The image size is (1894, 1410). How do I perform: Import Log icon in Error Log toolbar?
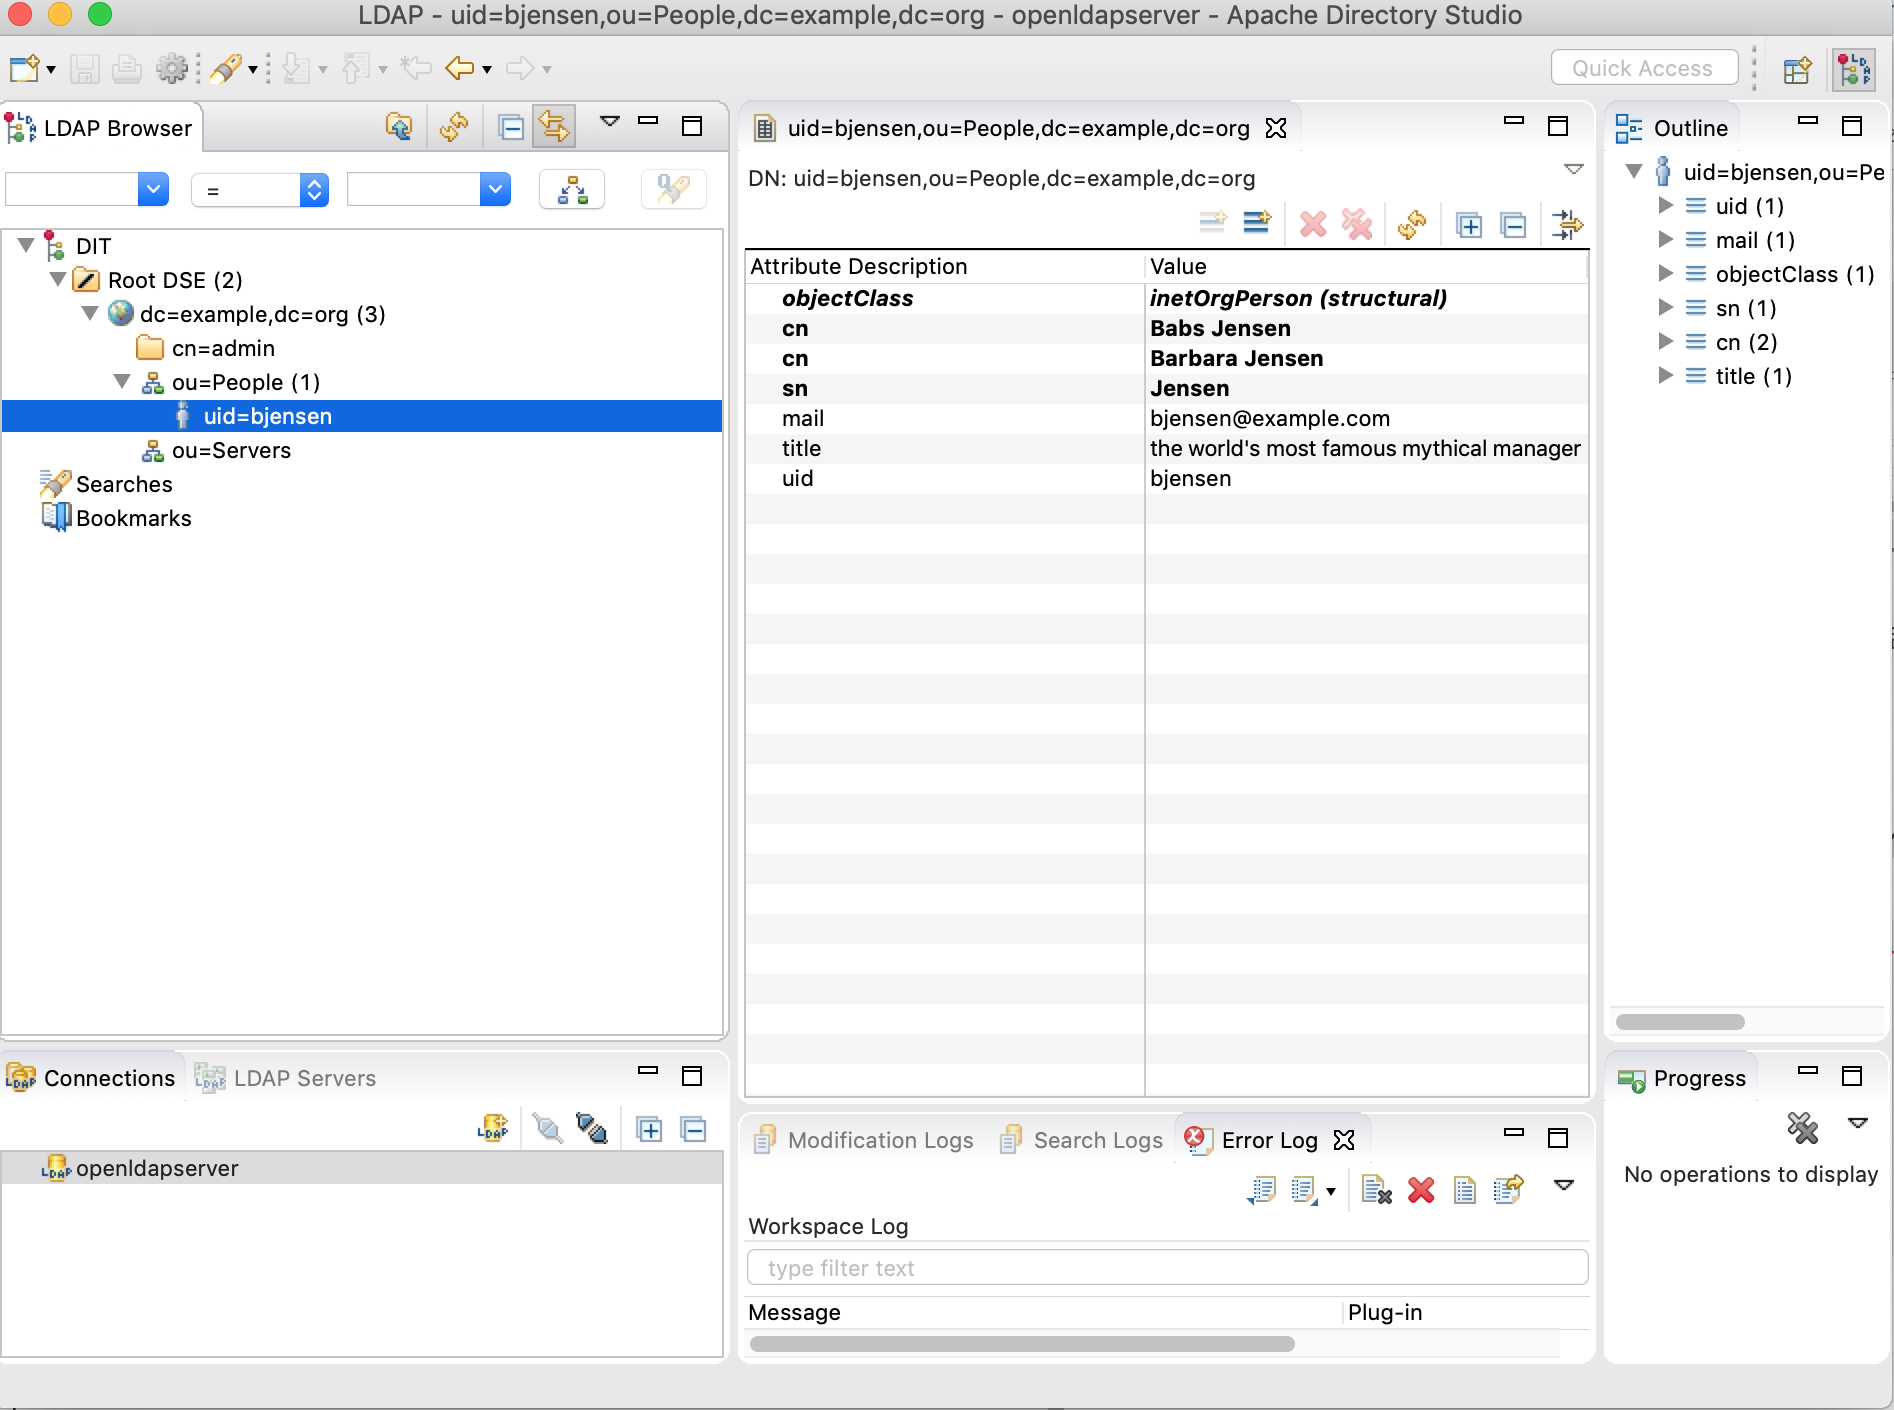point(1304,1190)
